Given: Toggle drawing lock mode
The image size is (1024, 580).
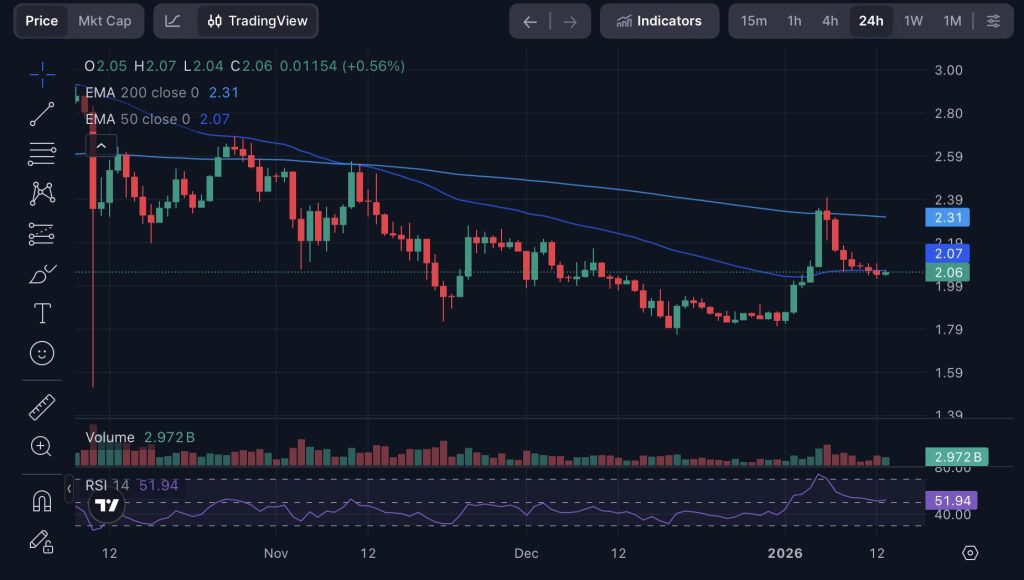Looking at the screenshot, I should tap(41, 543).
